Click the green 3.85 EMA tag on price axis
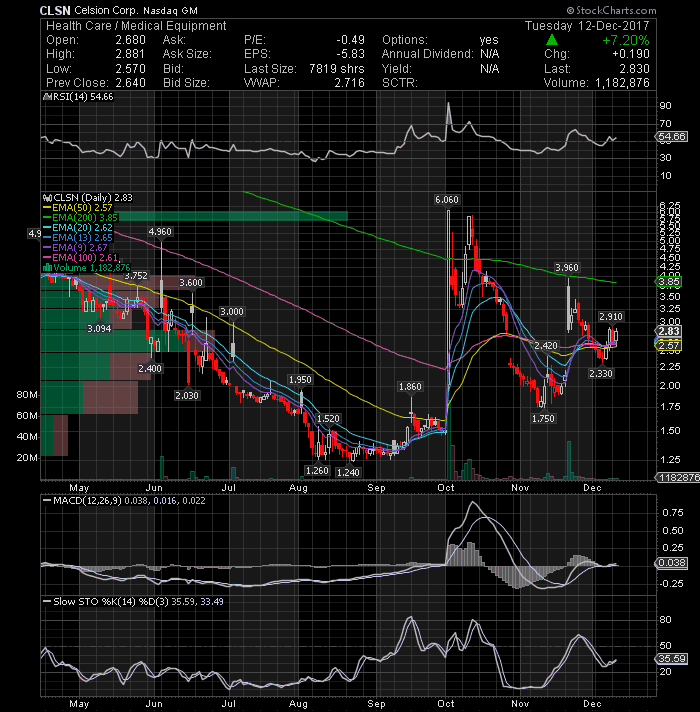 [669, 282]
